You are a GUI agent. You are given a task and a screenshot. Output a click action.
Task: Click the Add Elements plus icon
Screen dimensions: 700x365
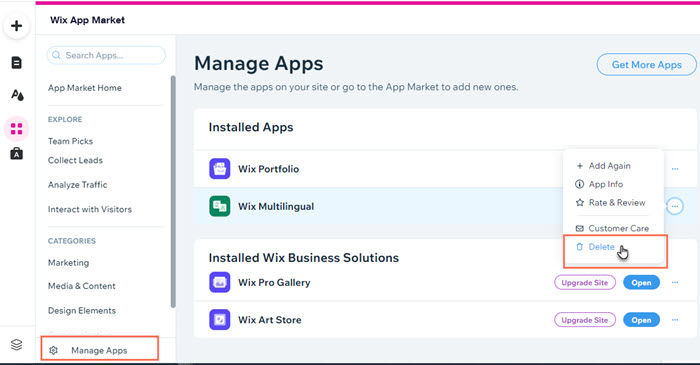(17, 26)
